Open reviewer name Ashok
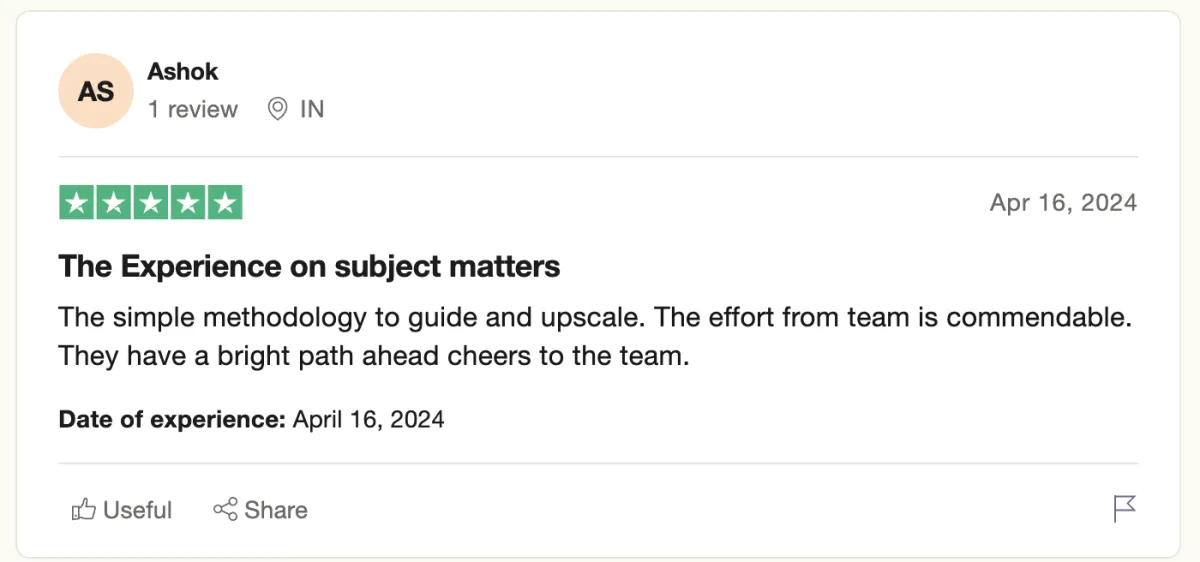This screenshot has height=562, width=1200. coord(183,72)
